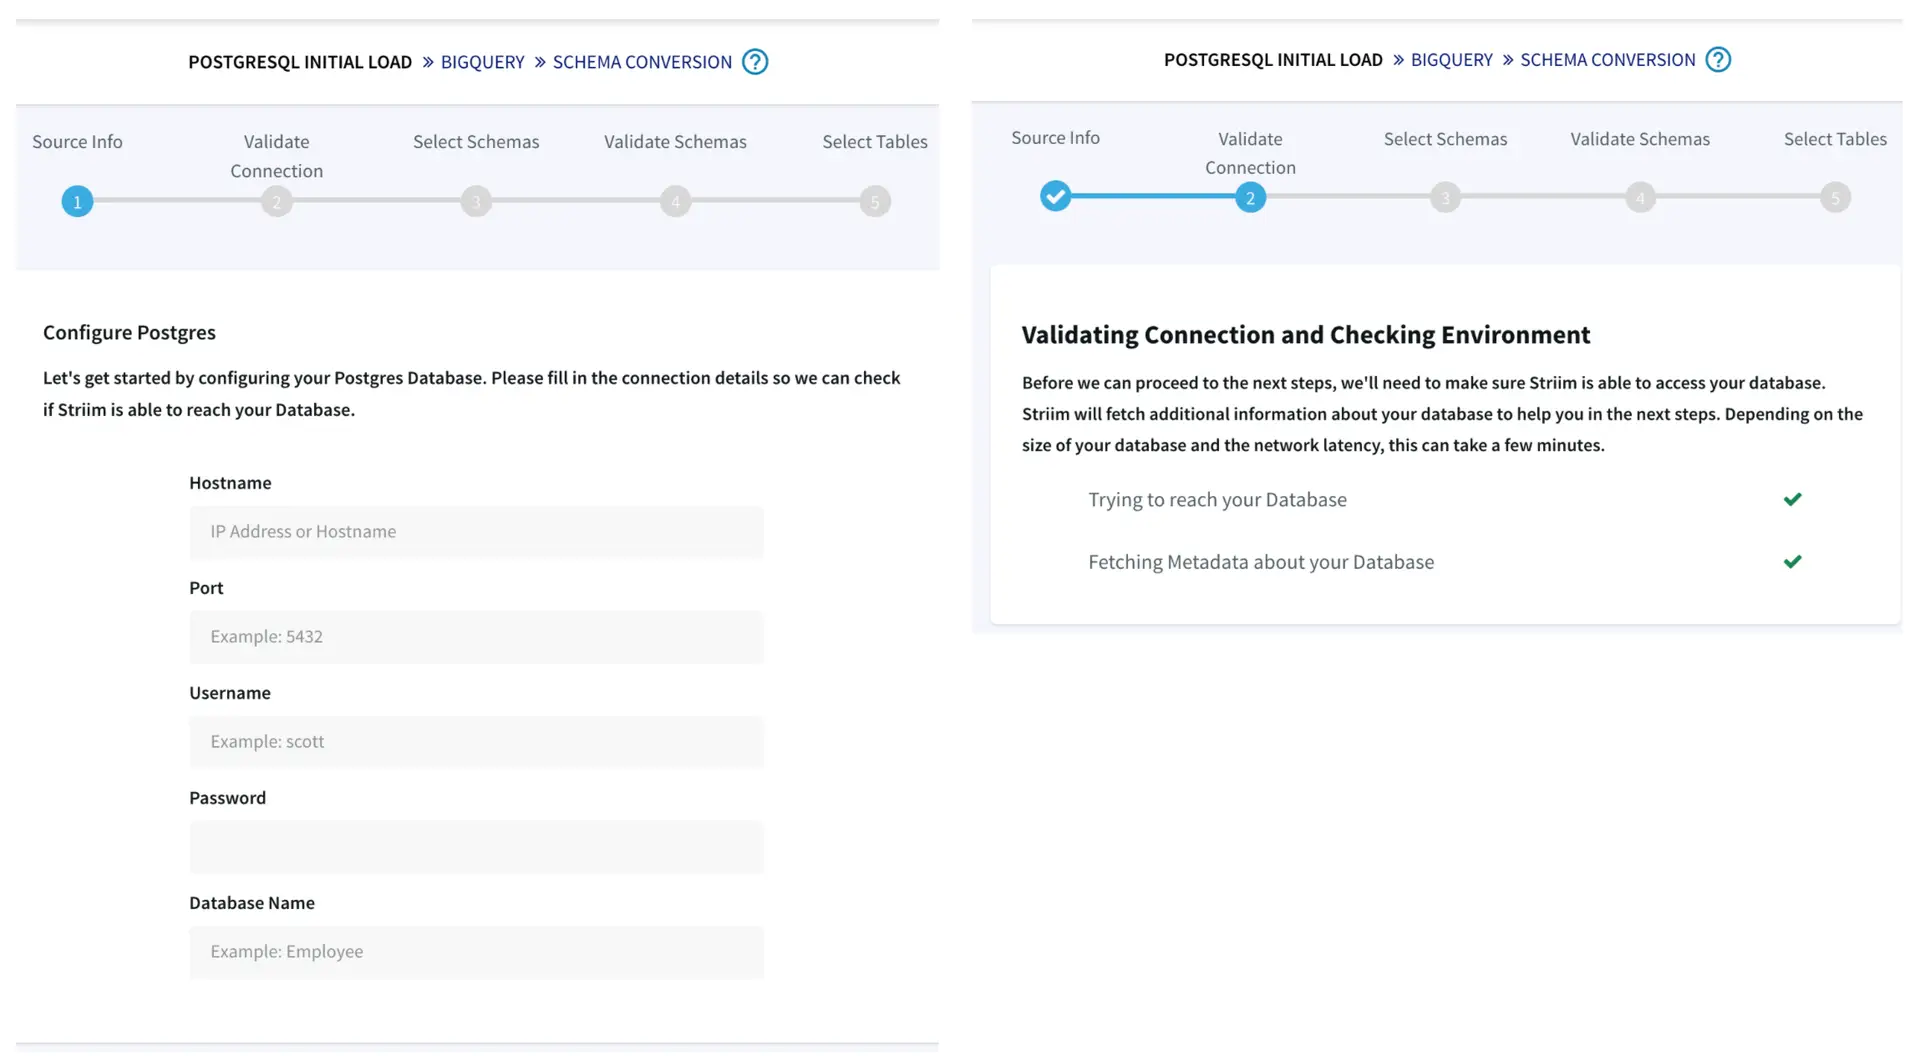This screenshot has height=1056, width=1920.
Task: Click the Database Name input field
Action: (x=476, y=952)
